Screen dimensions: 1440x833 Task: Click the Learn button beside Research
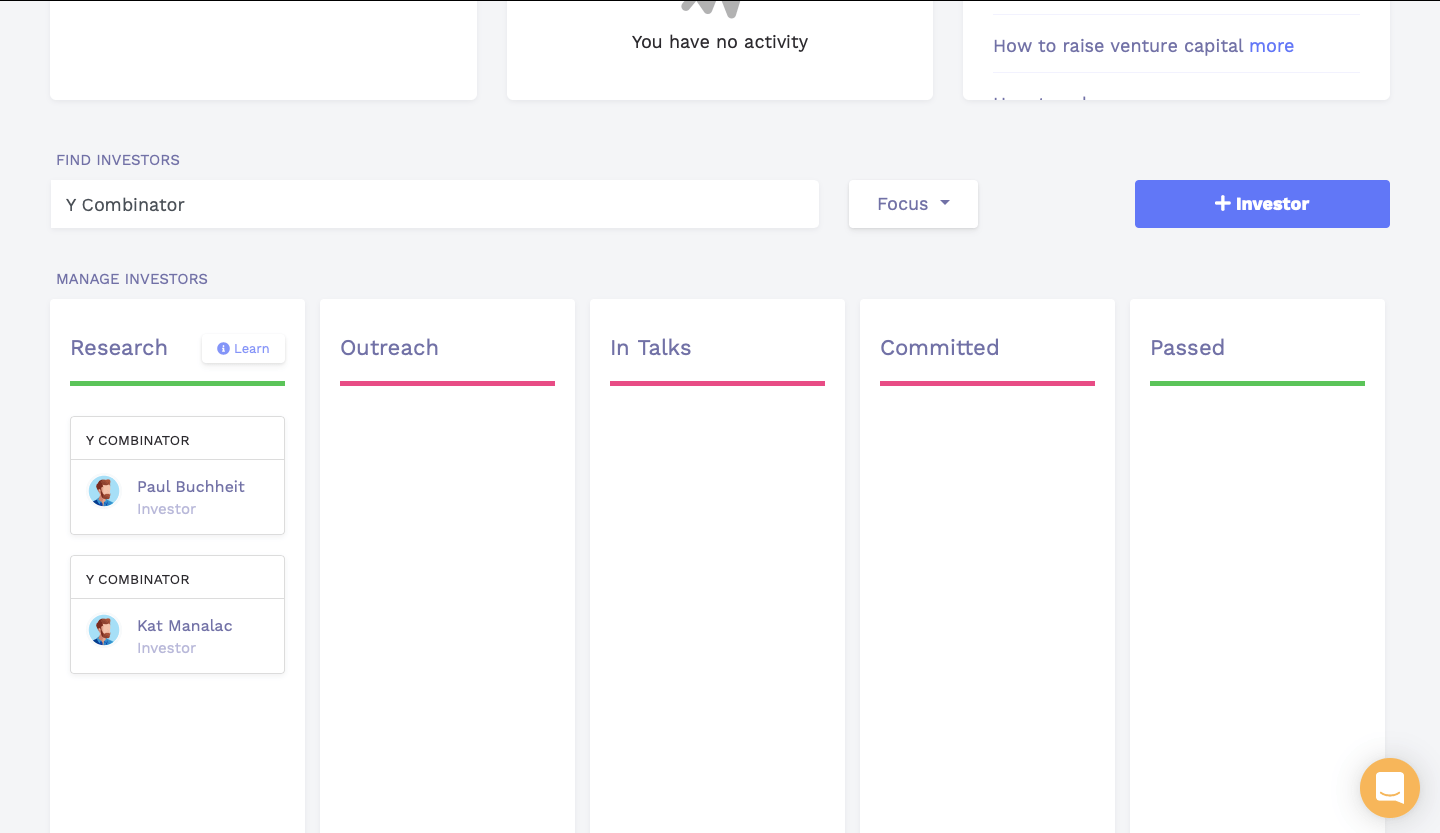click(243, 349)
